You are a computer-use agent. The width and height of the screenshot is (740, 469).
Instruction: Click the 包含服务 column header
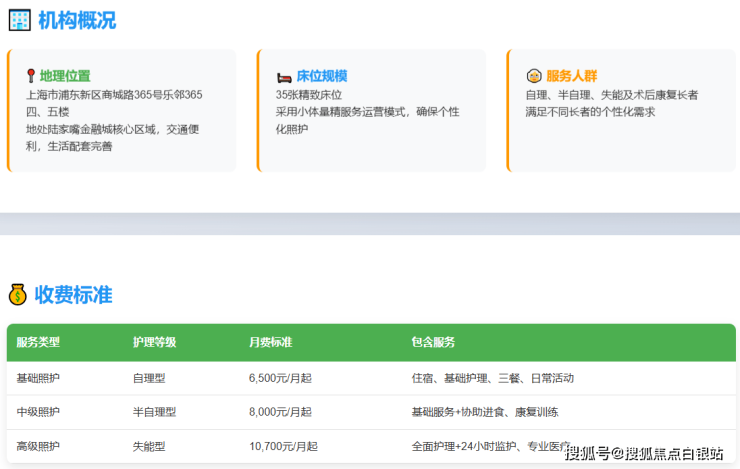pos(433,342)
